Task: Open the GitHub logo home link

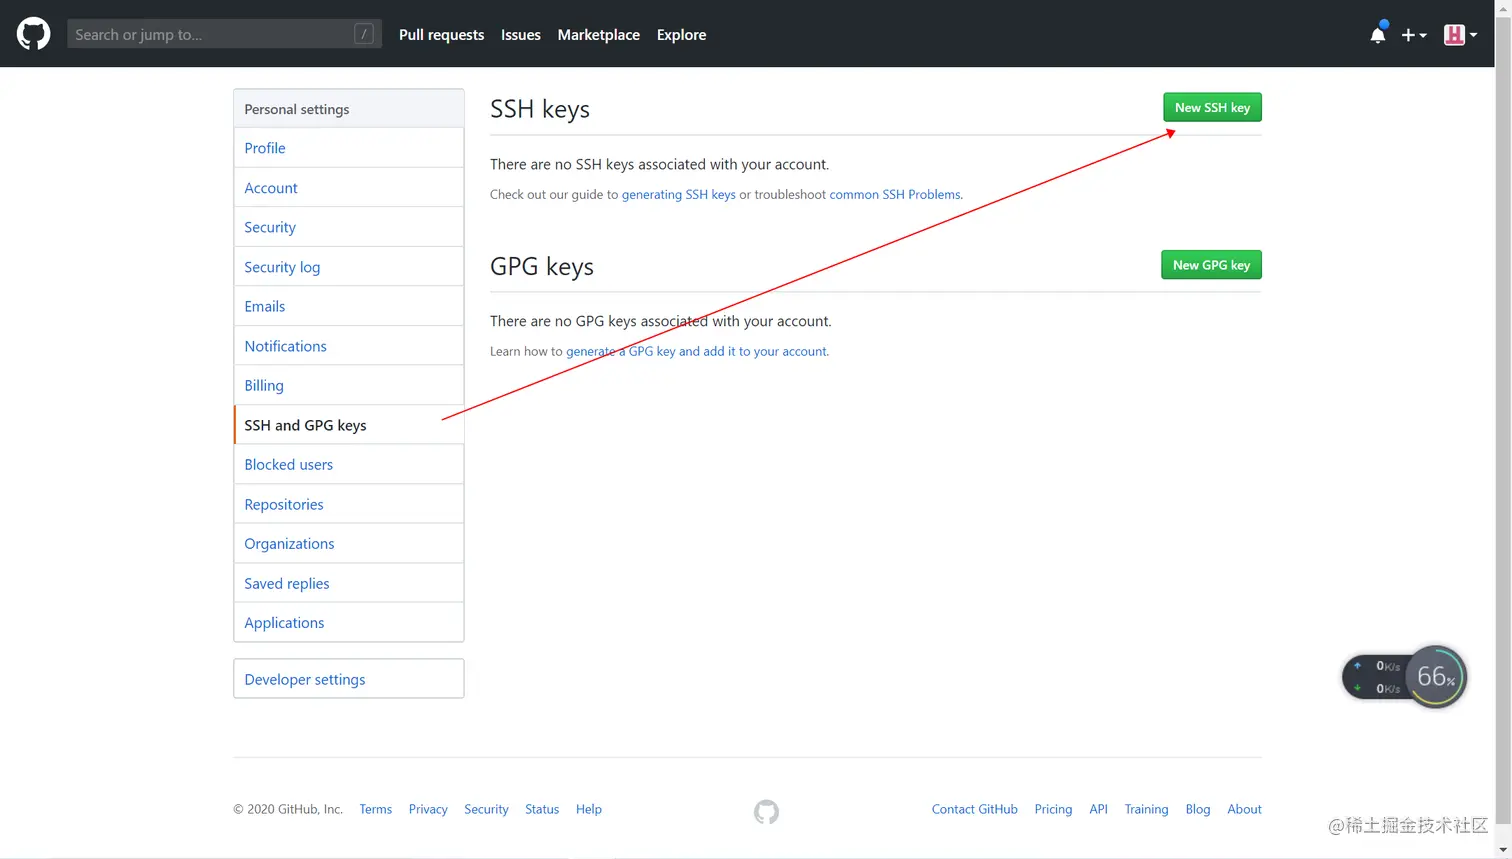Action: [x=33, y=34]
